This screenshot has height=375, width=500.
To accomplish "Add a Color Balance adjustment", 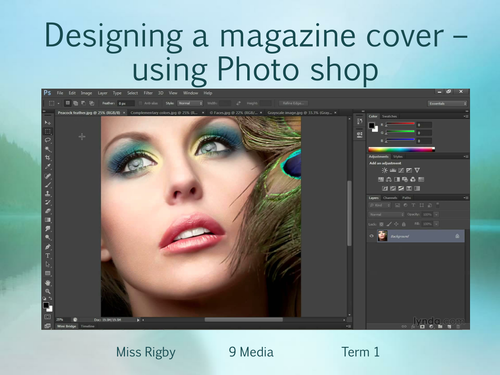I will coord(389,179).
